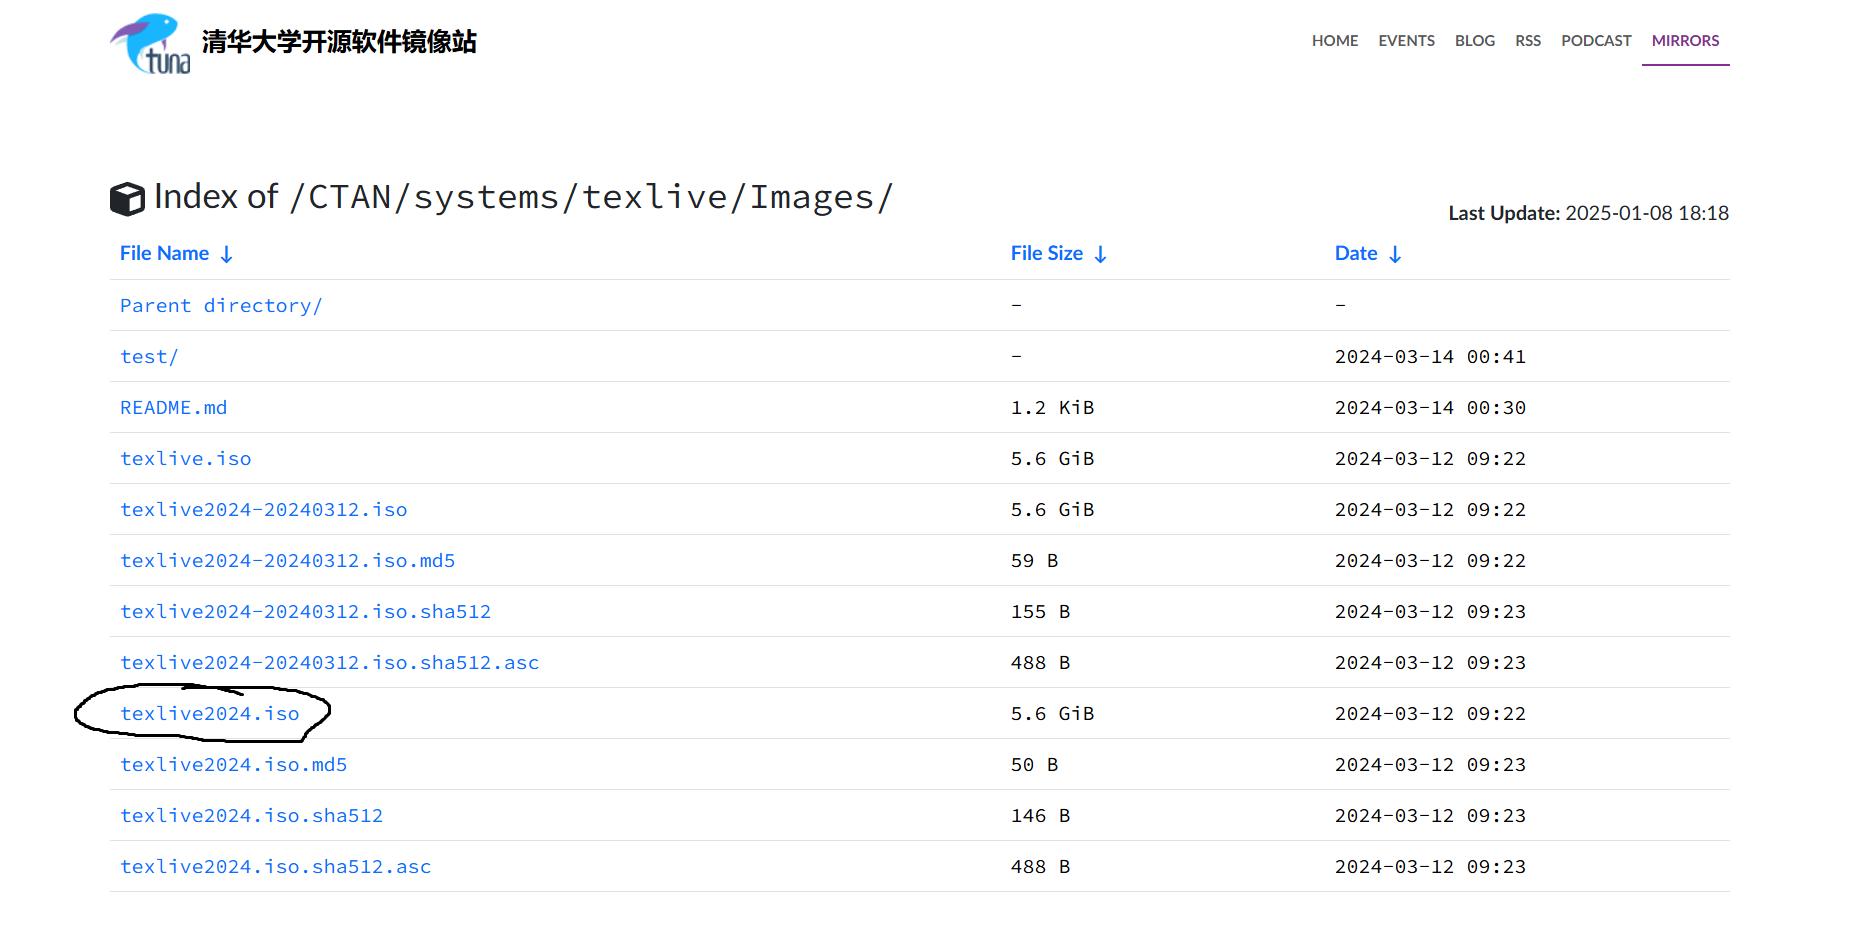Select the MIRRORS menu item
Image resolution: width=1849 pixels, height=944 pixels.
tap(1685, 41)
